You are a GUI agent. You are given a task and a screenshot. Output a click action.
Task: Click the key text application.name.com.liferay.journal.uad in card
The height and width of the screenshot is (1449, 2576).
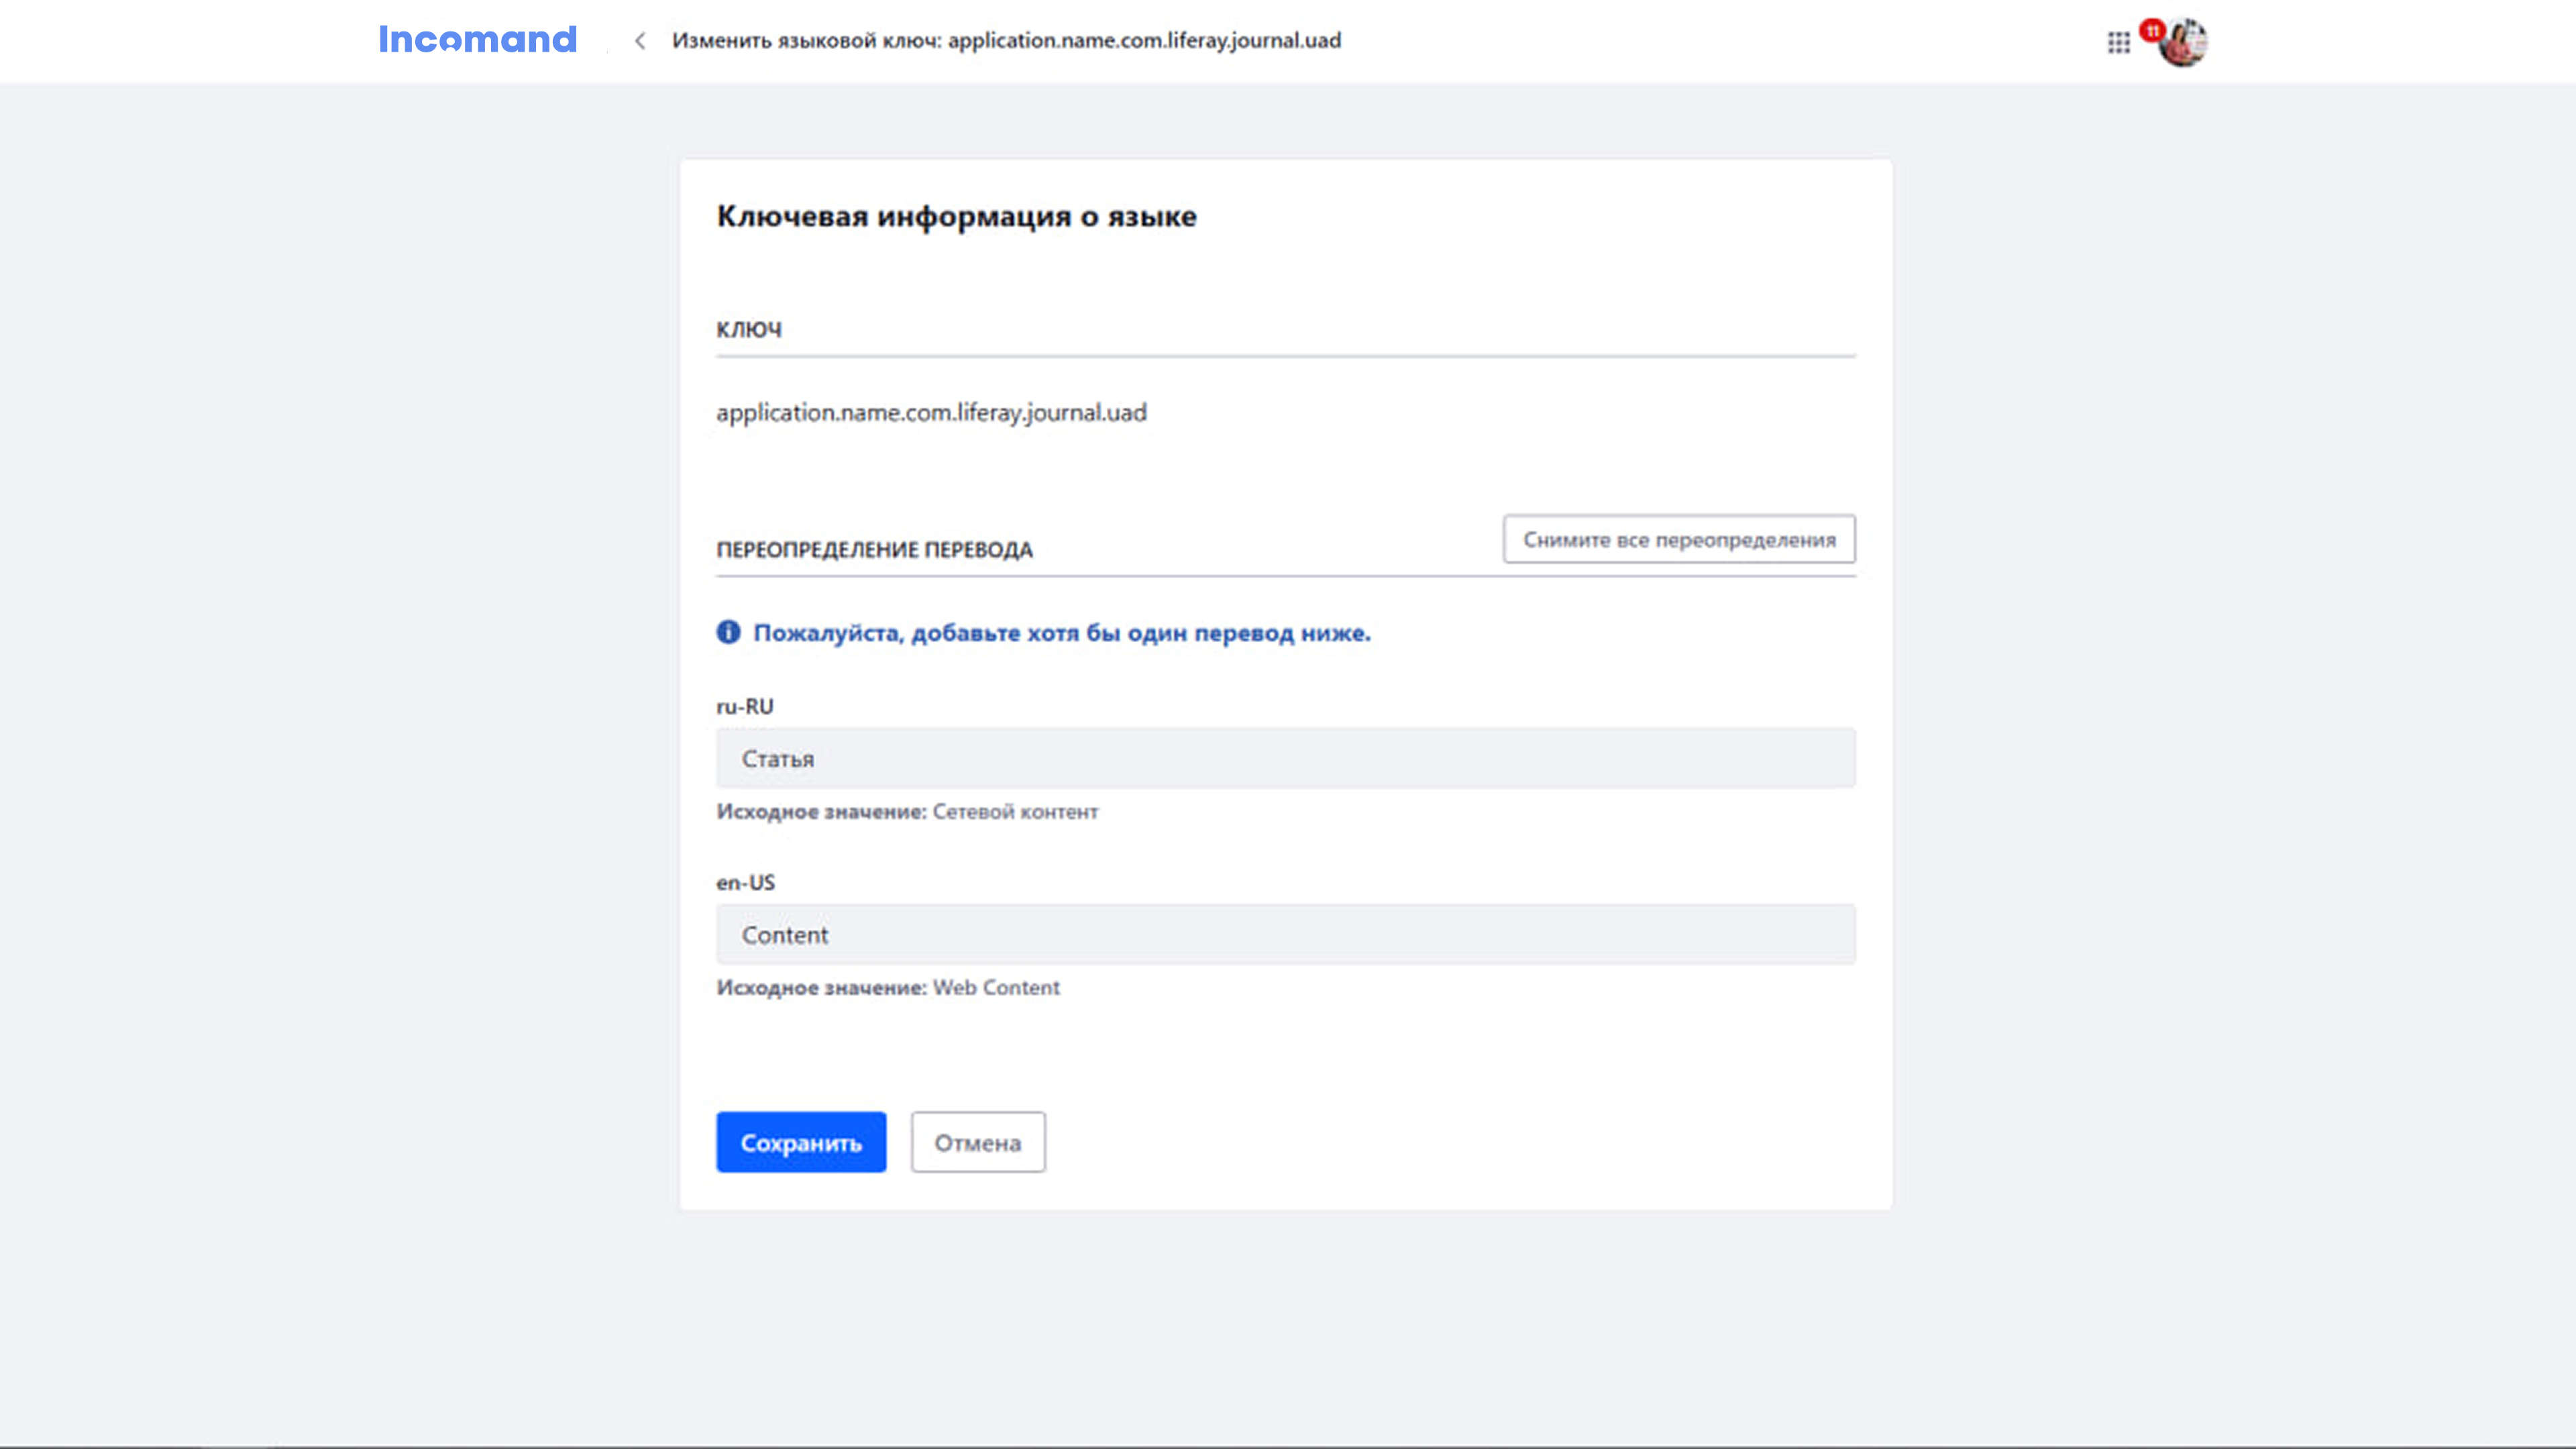931,412
